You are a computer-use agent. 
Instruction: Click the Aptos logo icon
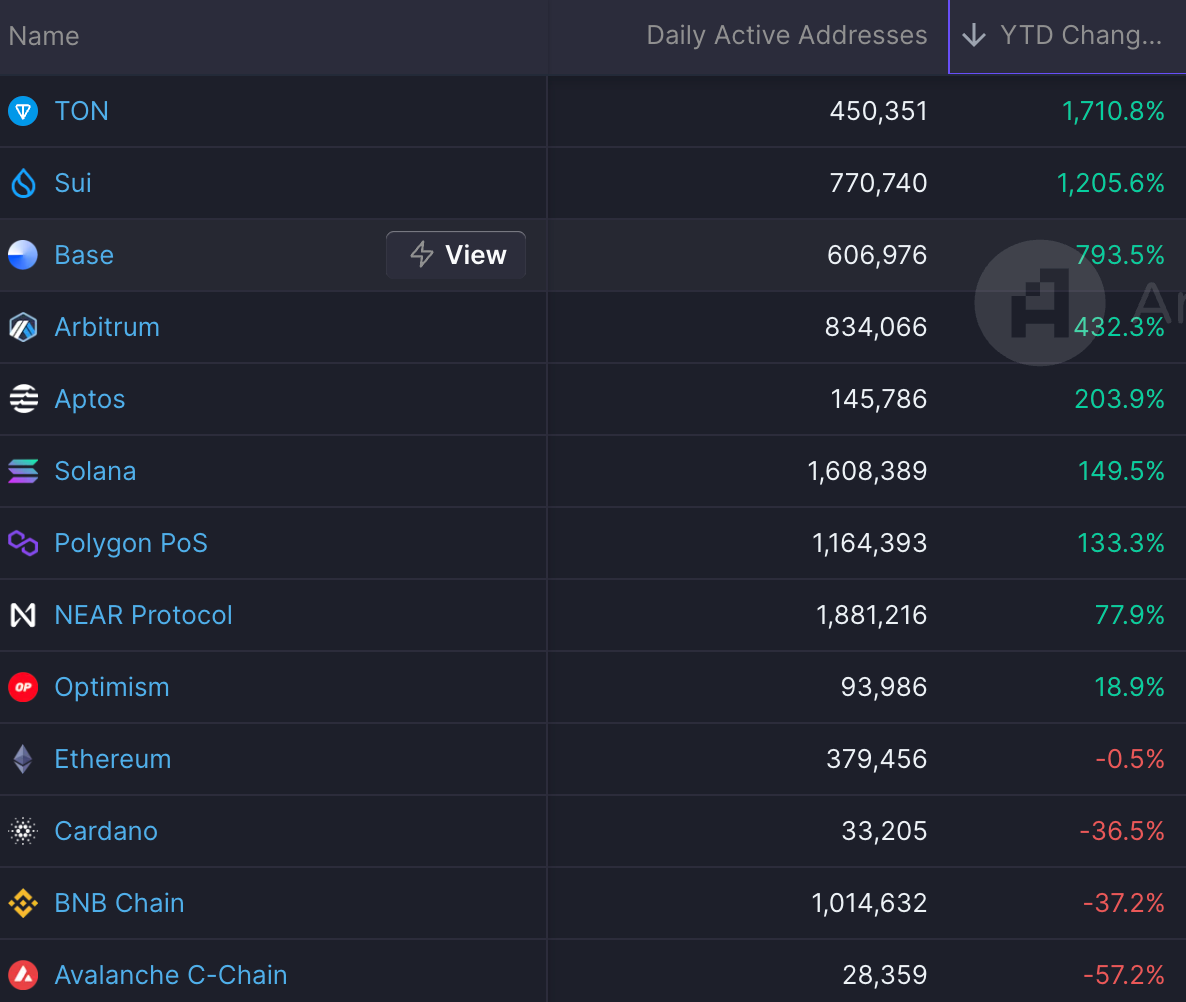(23, 399)
